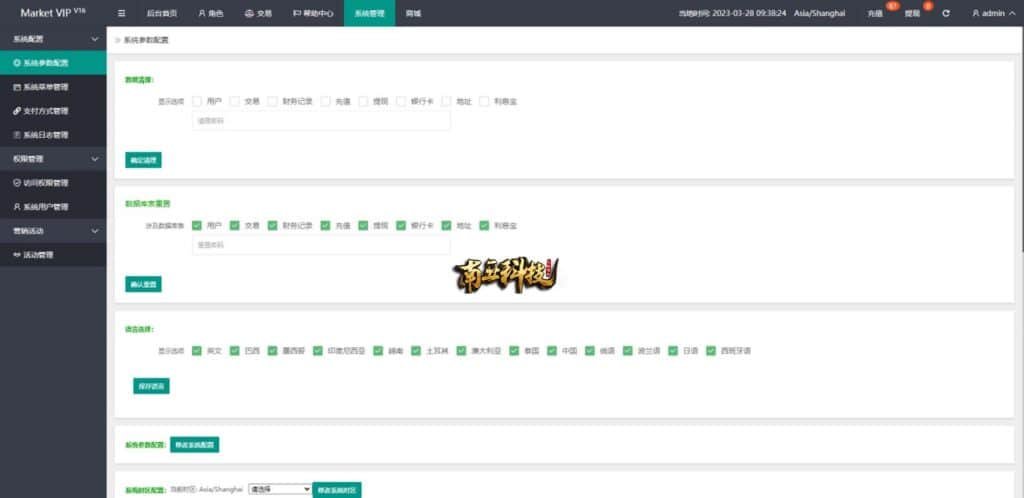Open 充值 recharge notifications with red badge

point(877,14)
